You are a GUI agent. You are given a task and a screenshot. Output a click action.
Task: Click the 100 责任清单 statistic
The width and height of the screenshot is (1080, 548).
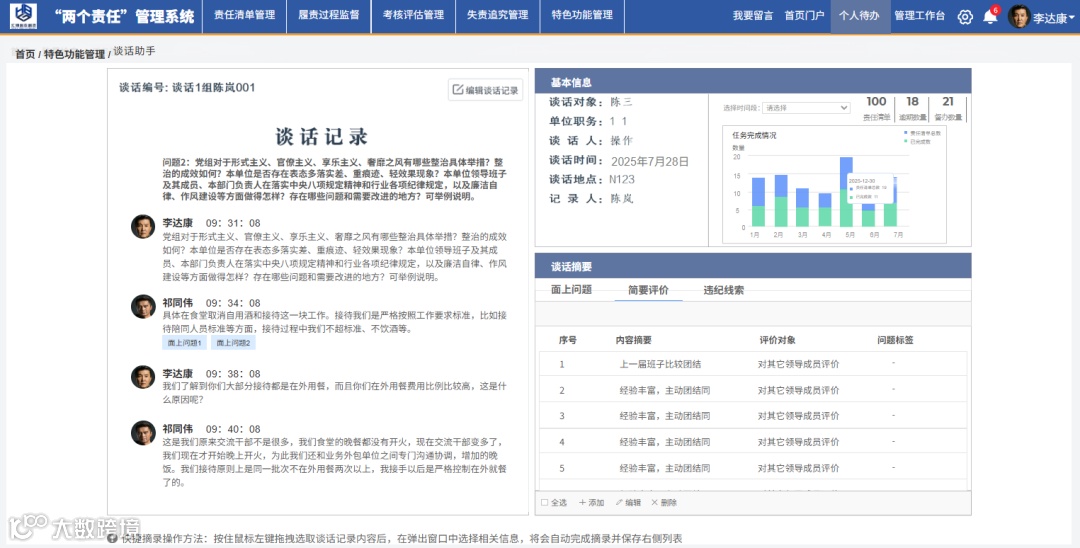(x=876, y=109)
